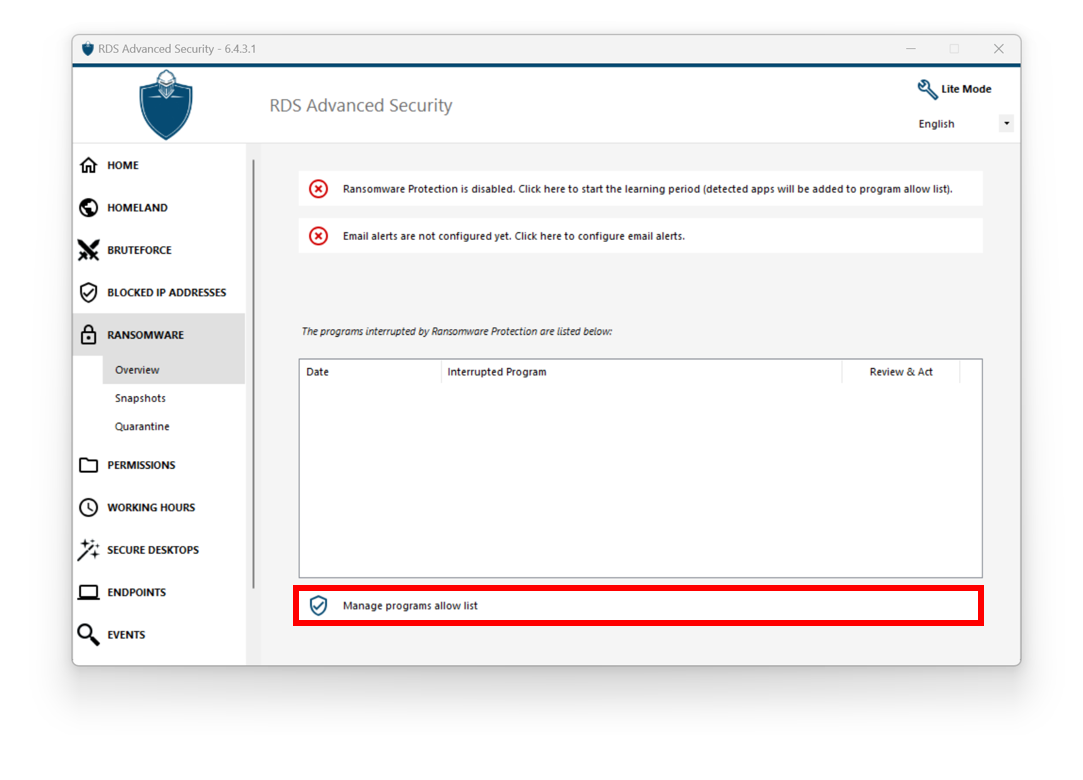
Task: Click the Home house icon in sidebar
Action: tap(88, 165)
